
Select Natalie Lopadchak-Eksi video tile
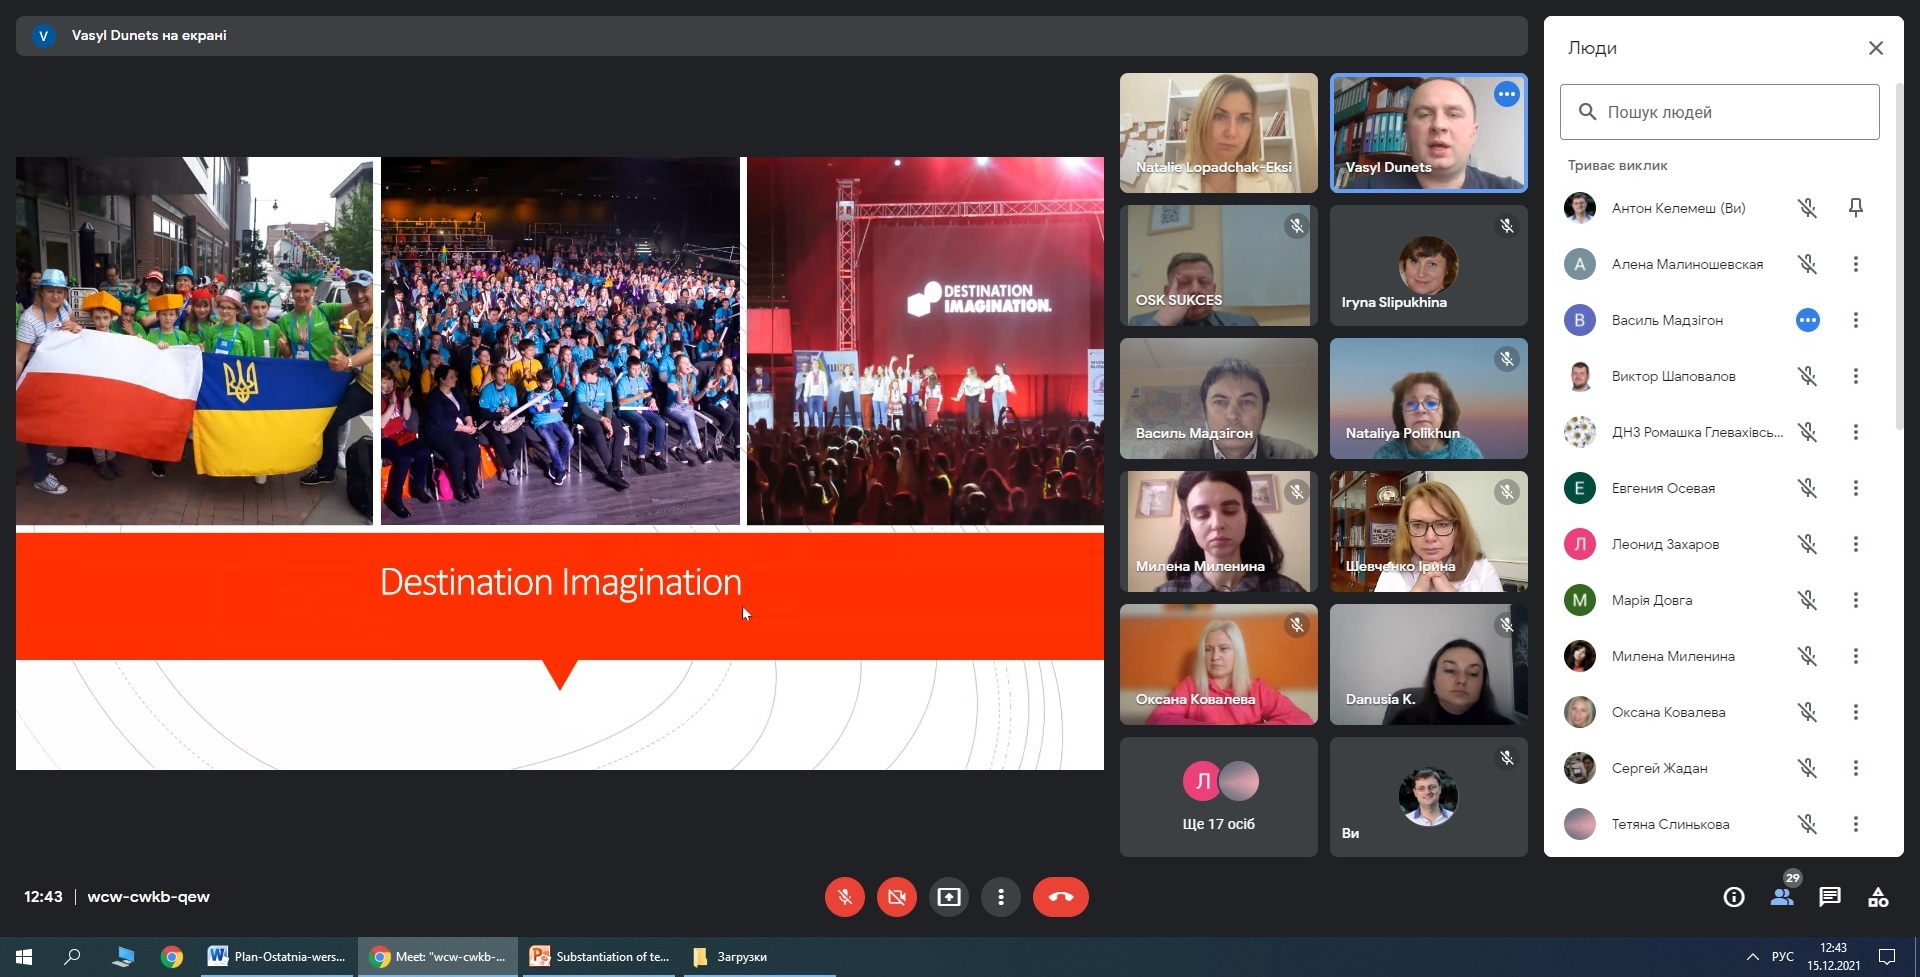1219,133
